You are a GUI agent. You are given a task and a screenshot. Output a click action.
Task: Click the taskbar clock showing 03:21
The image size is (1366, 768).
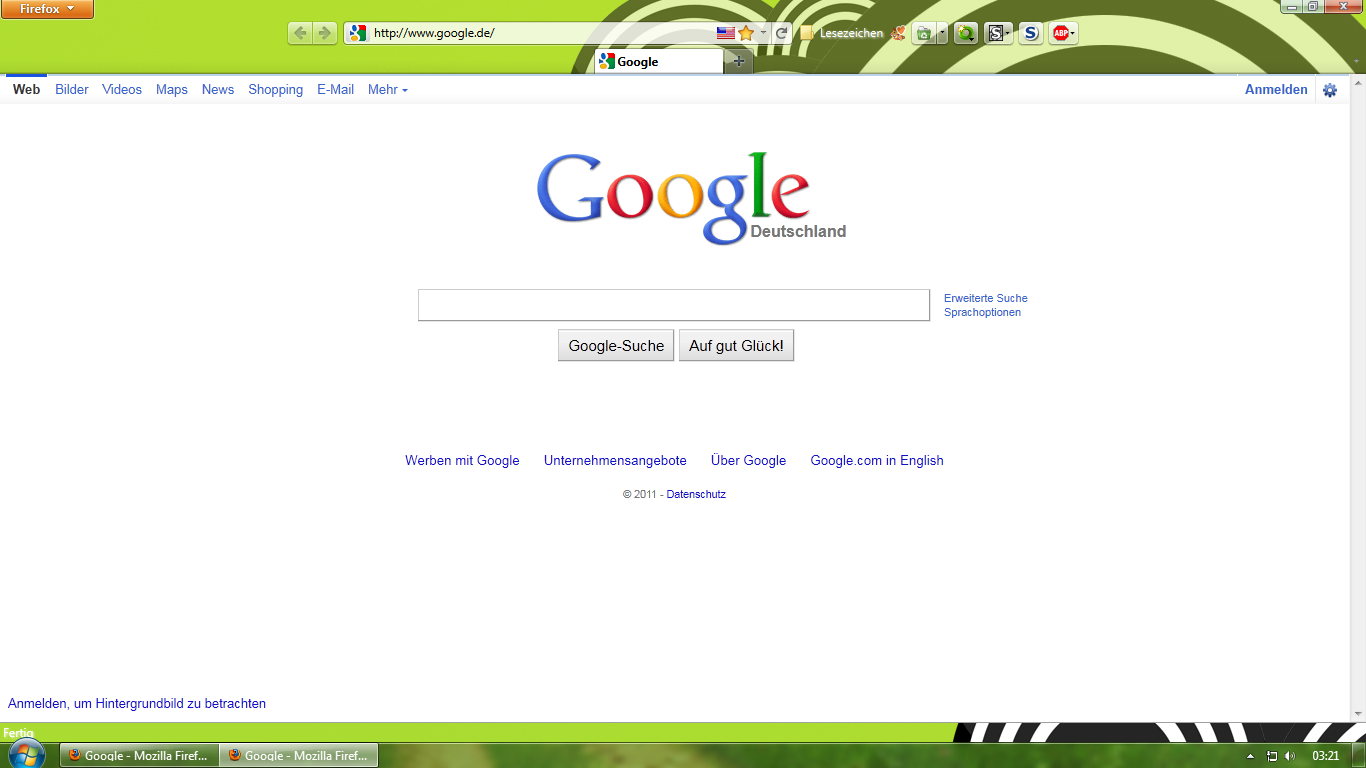click(x=1326, y=756)
